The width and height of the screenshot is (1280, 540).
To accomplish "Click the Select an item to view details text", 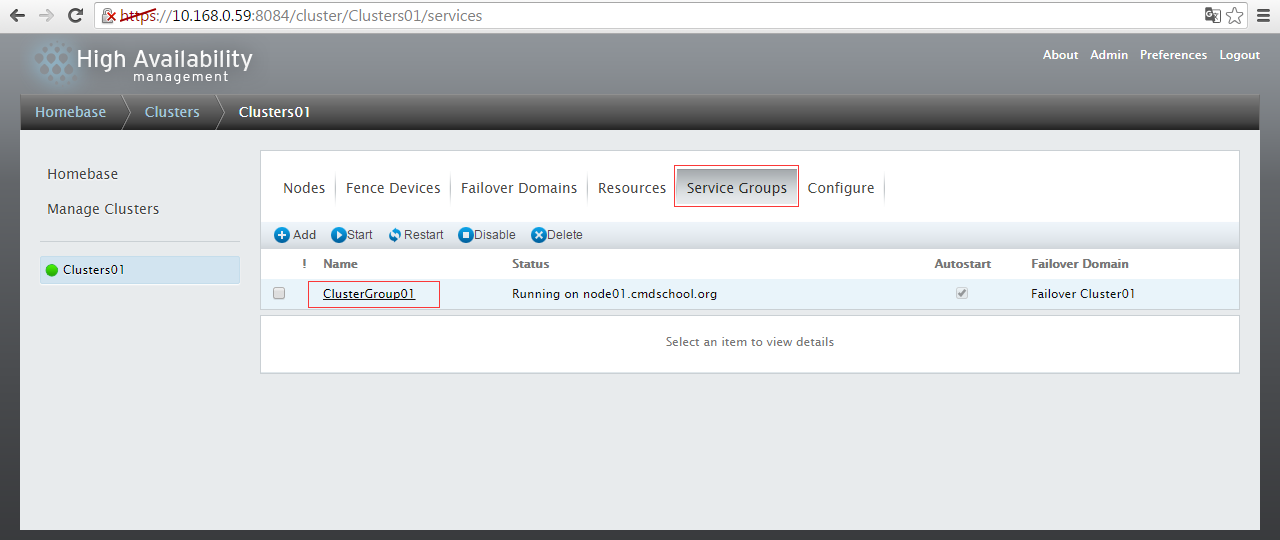I will (750, 342).
